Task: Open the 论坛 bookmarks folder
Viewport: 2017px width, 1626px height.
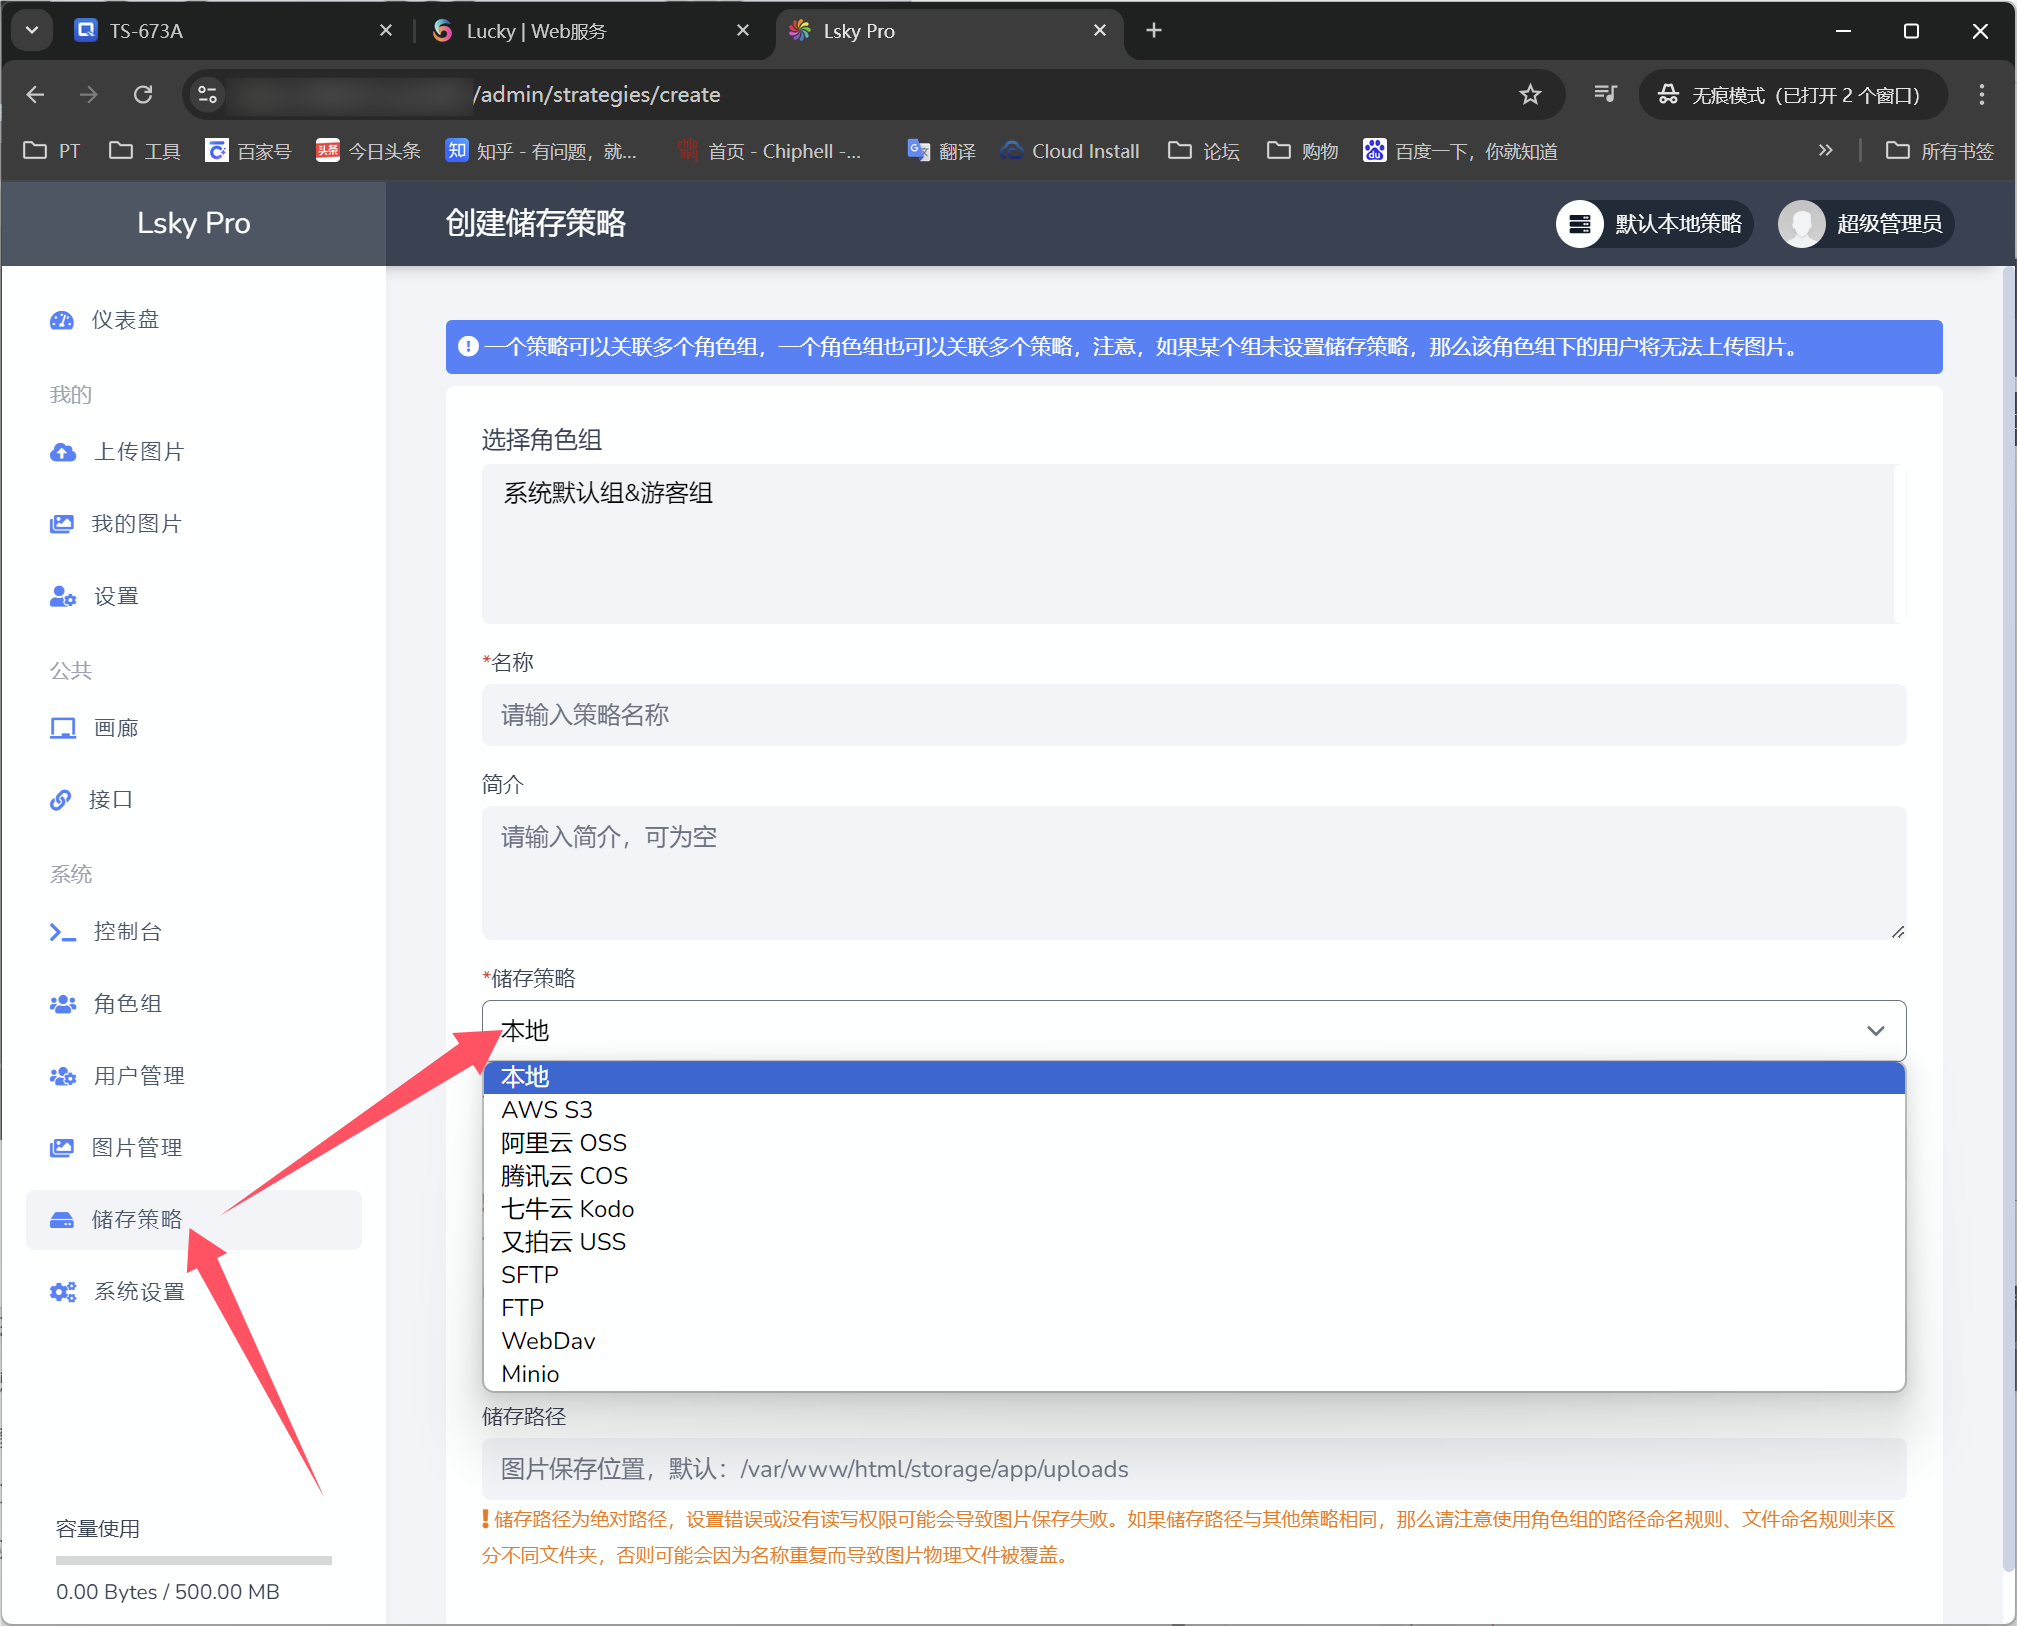Action: coord(1204,151)
